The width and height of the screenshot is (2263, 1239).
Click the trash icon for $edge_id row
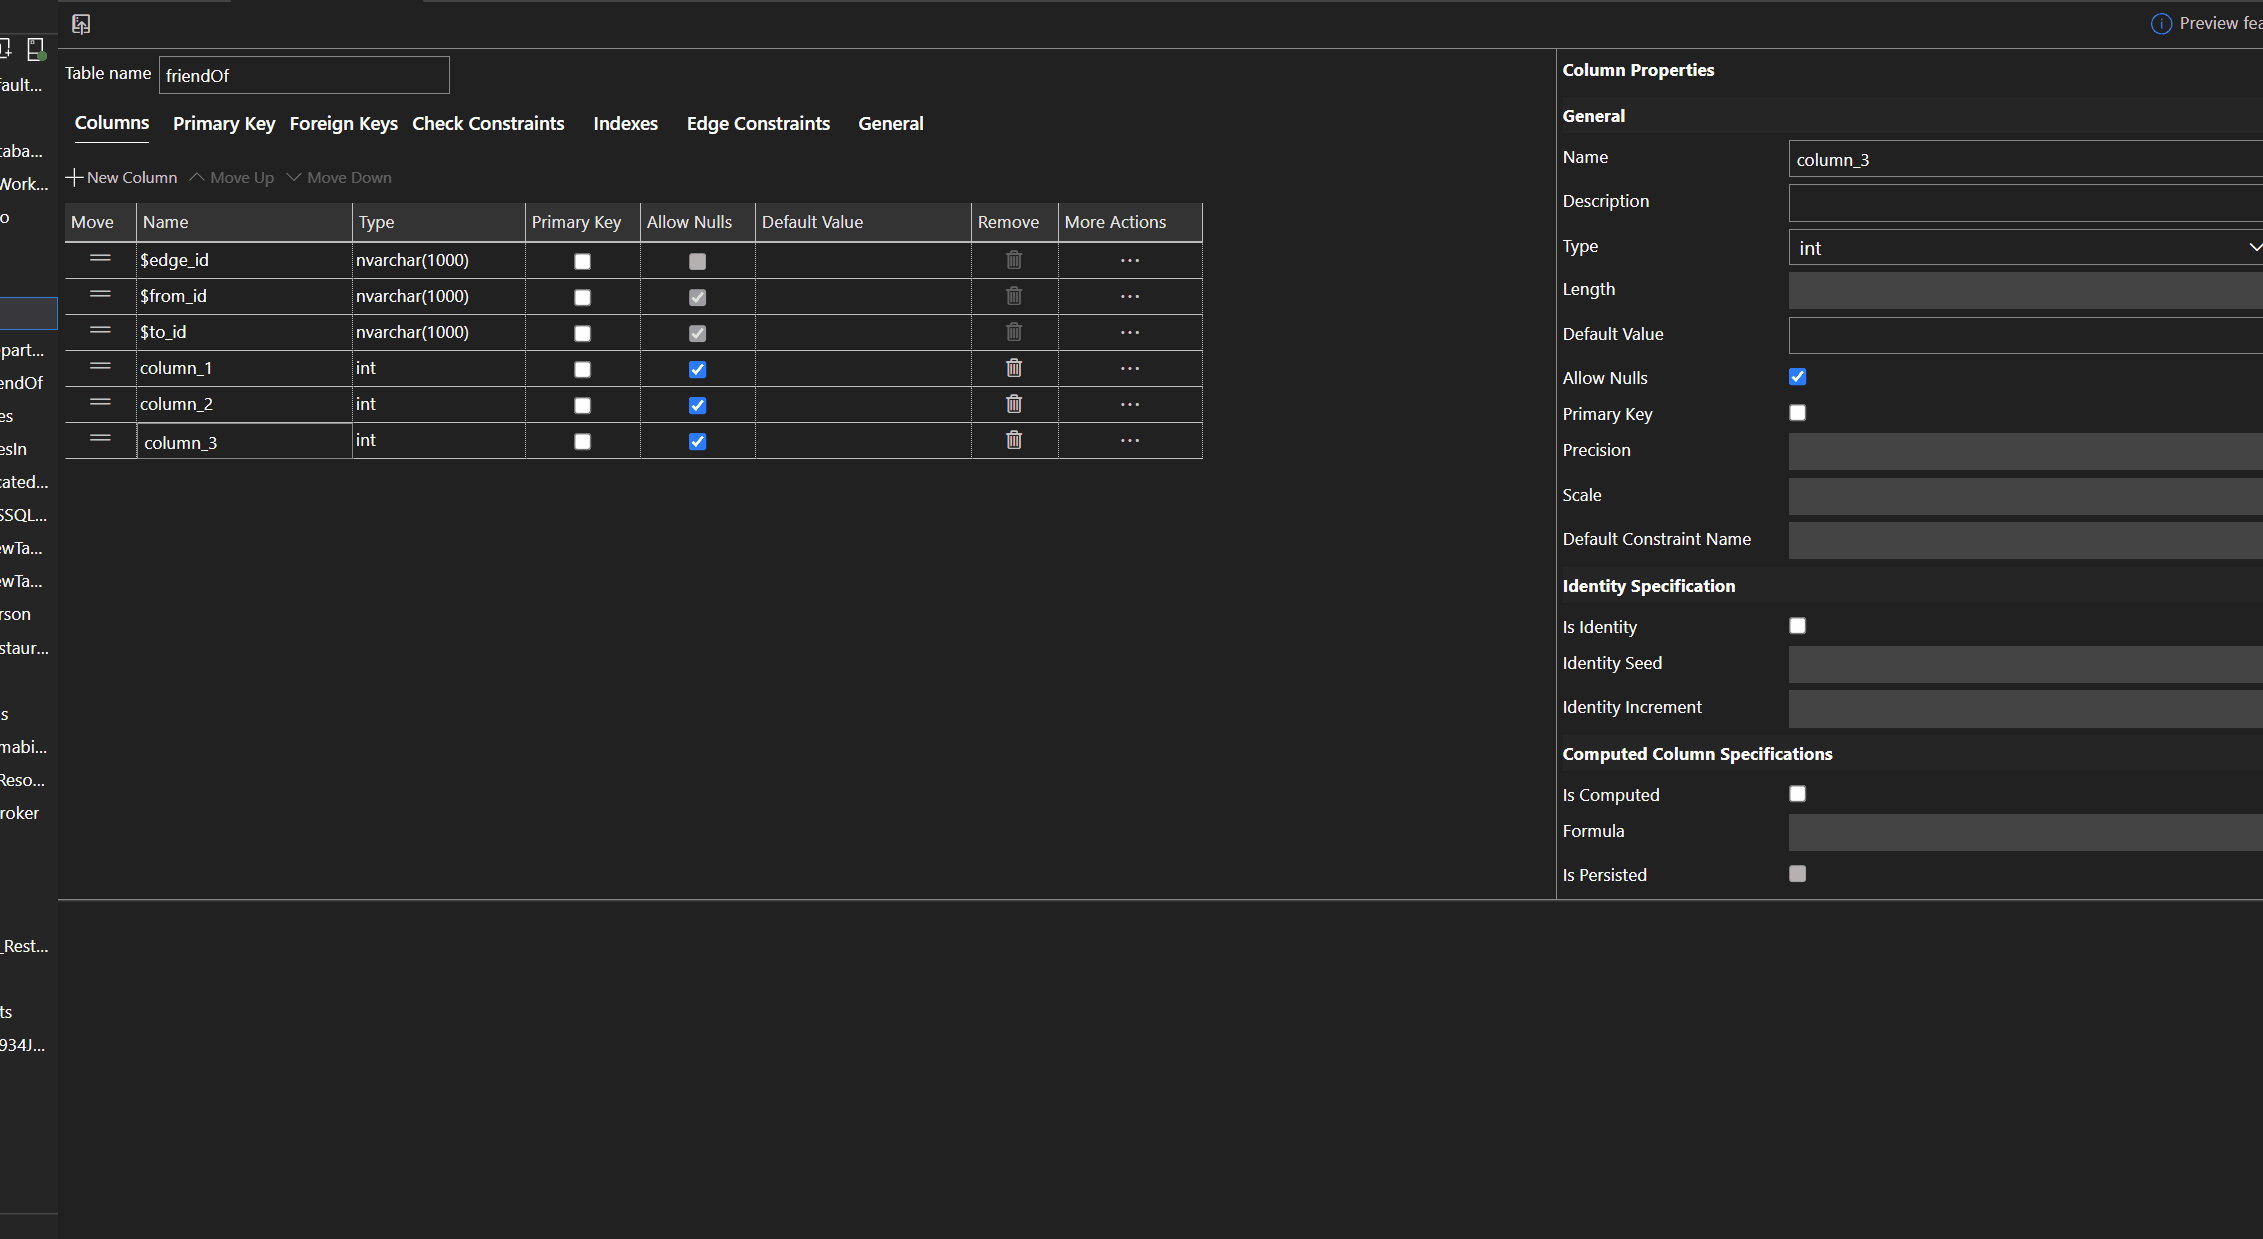pyautogui.click(x=1014, y=260)
